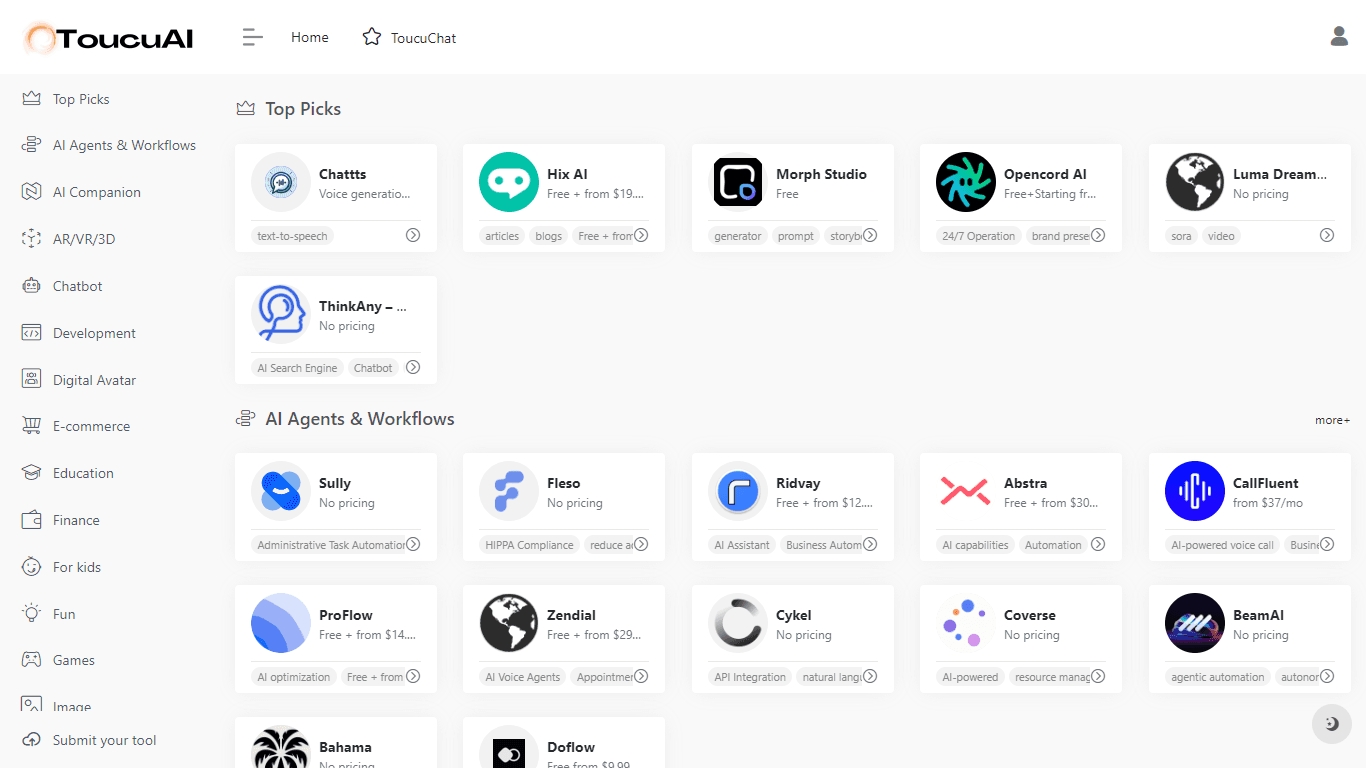Screen dimensions: 1366x768
Task: Click Submit your tool link
Action: 104,740
